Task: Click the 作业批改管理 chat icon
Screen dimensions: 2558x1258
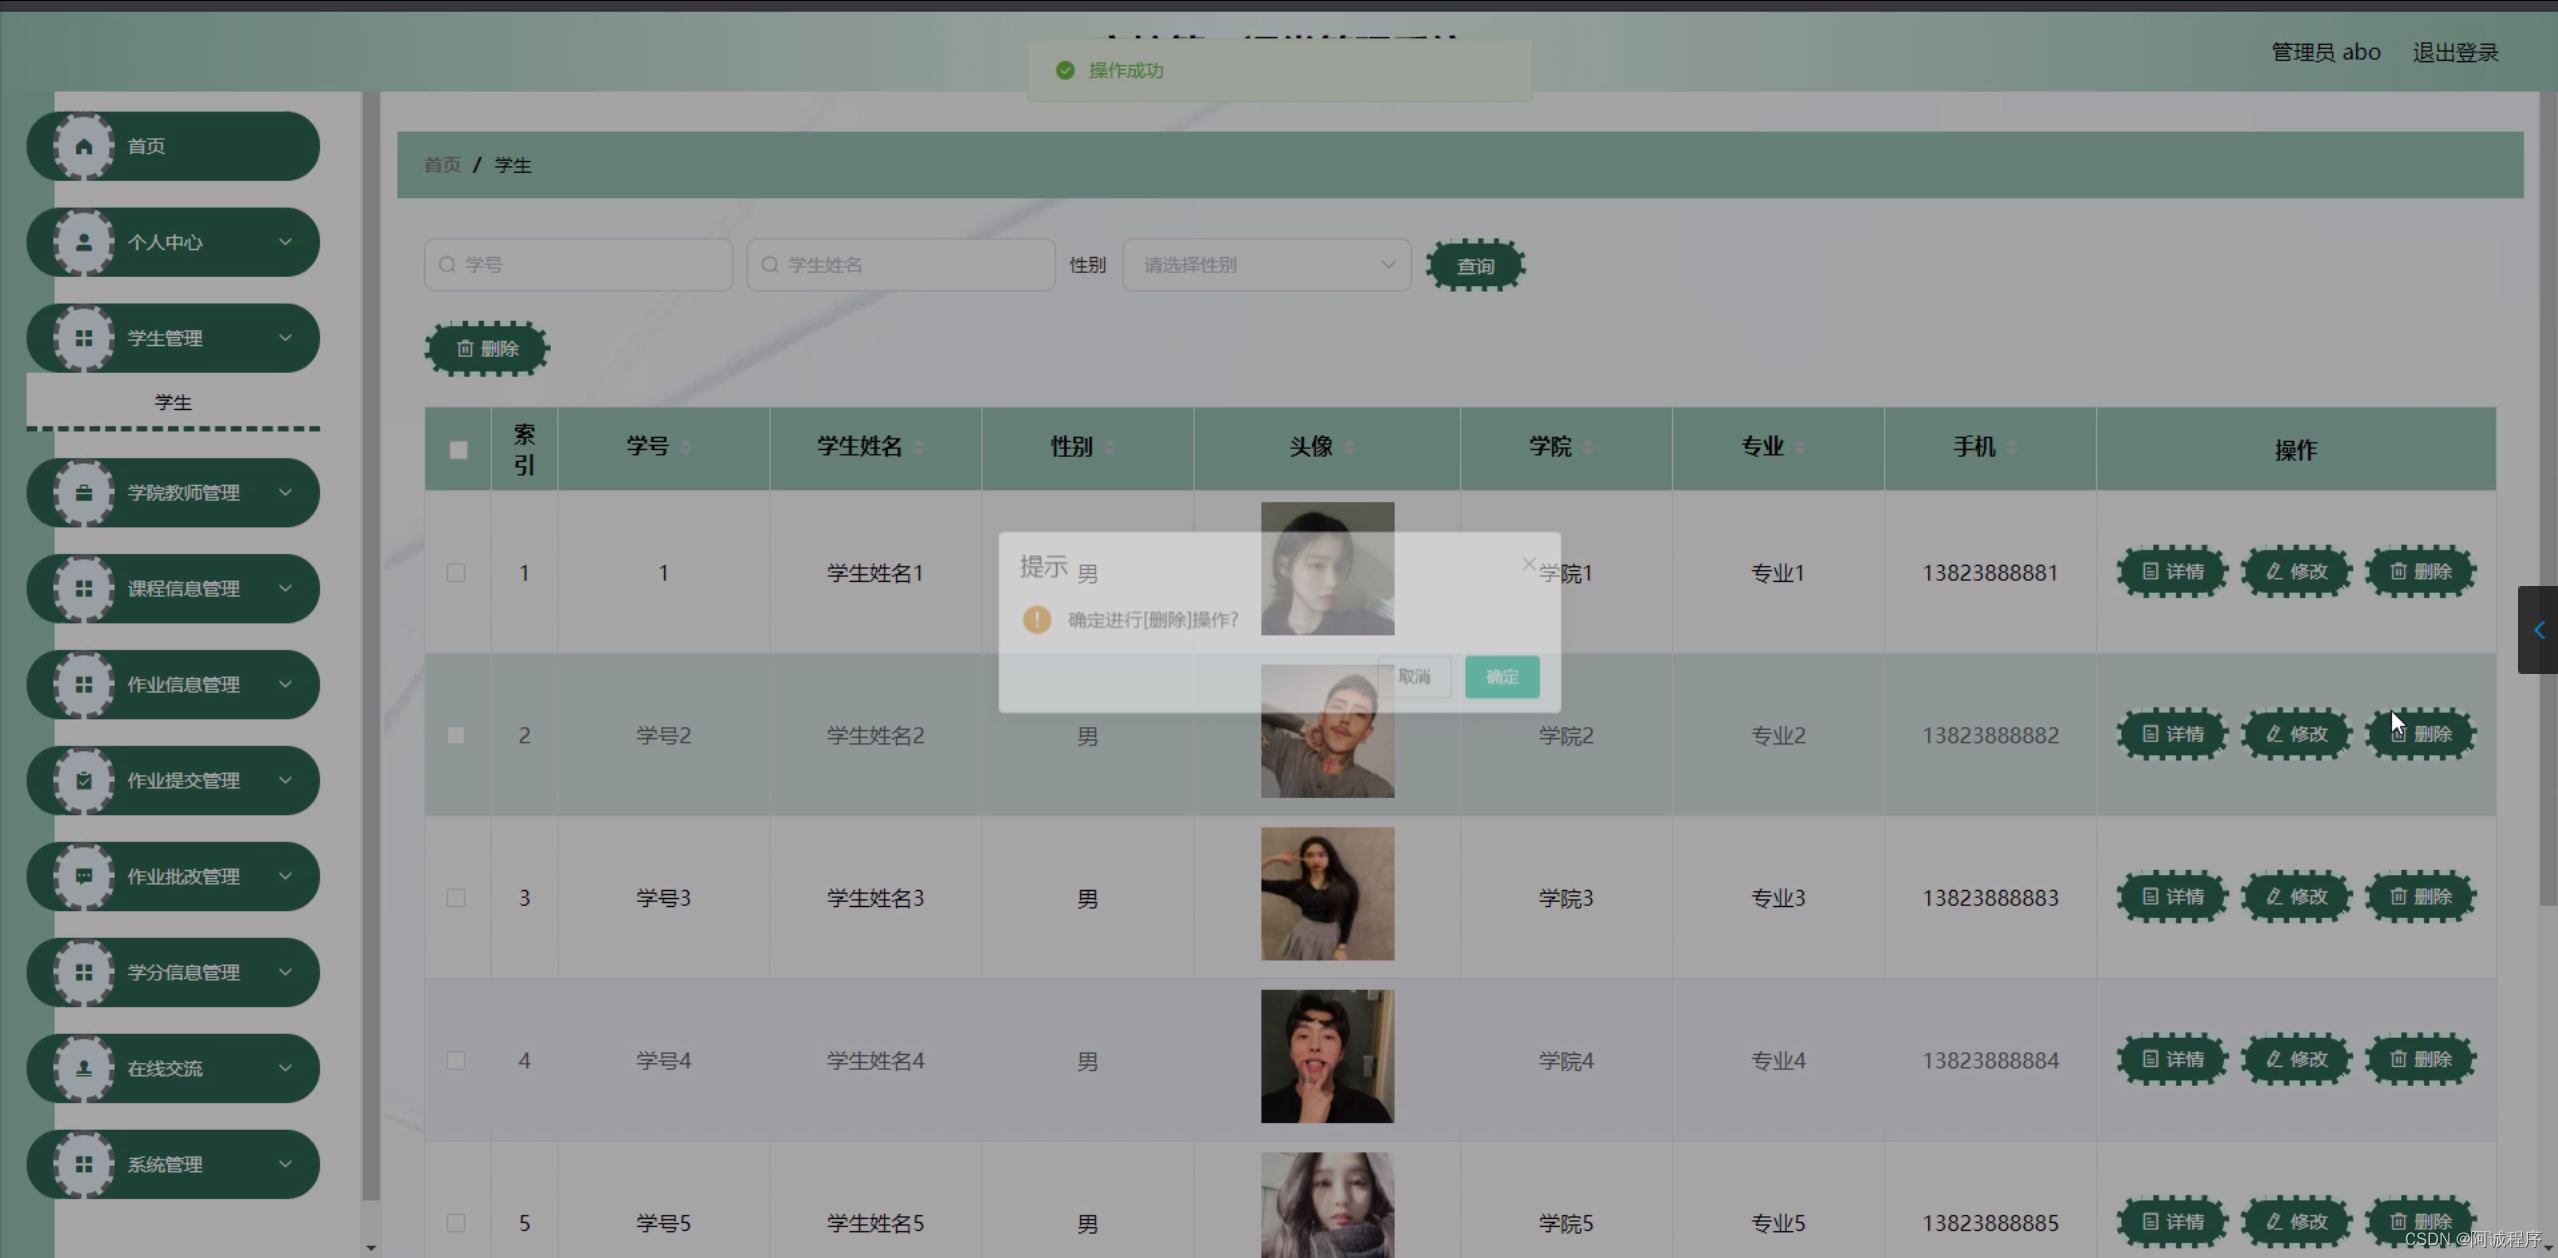Action: (84, 877)
